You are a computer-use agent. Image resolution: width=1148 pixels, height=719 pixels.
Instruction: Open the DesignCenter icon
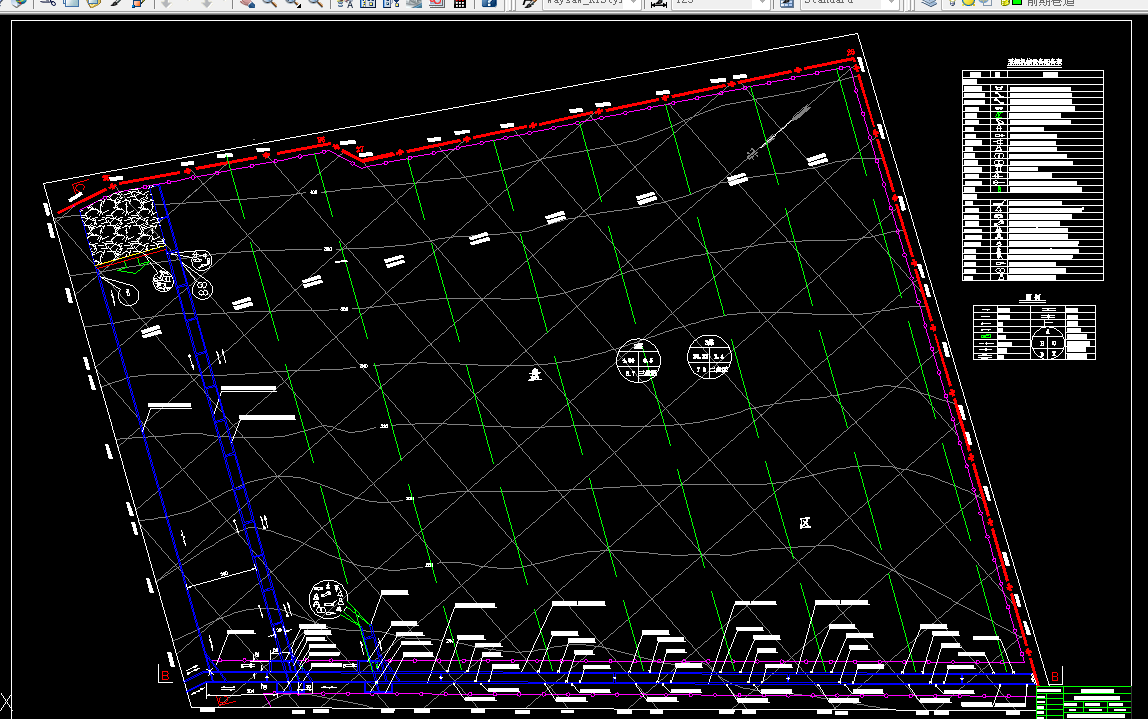(x=368, y=3)
